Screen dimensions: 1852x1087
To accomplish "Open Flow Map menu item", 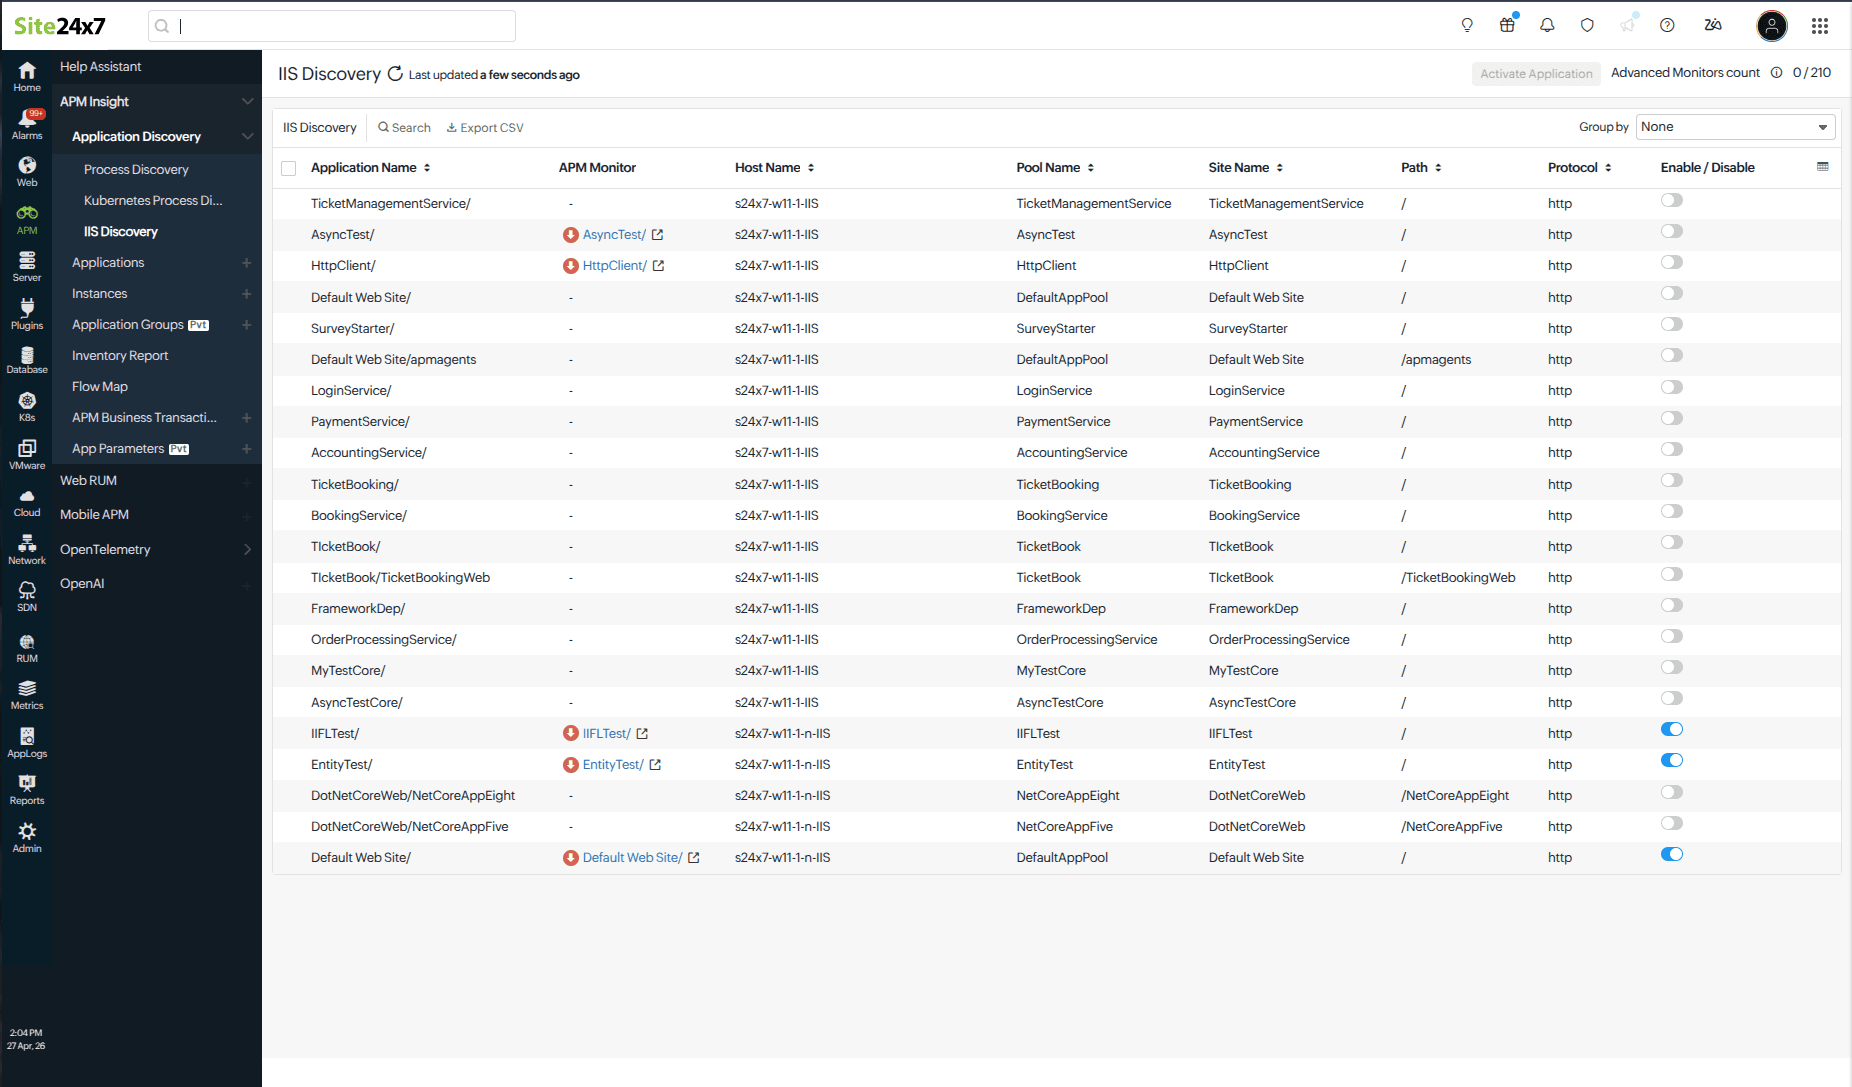I will coord(100,387).
